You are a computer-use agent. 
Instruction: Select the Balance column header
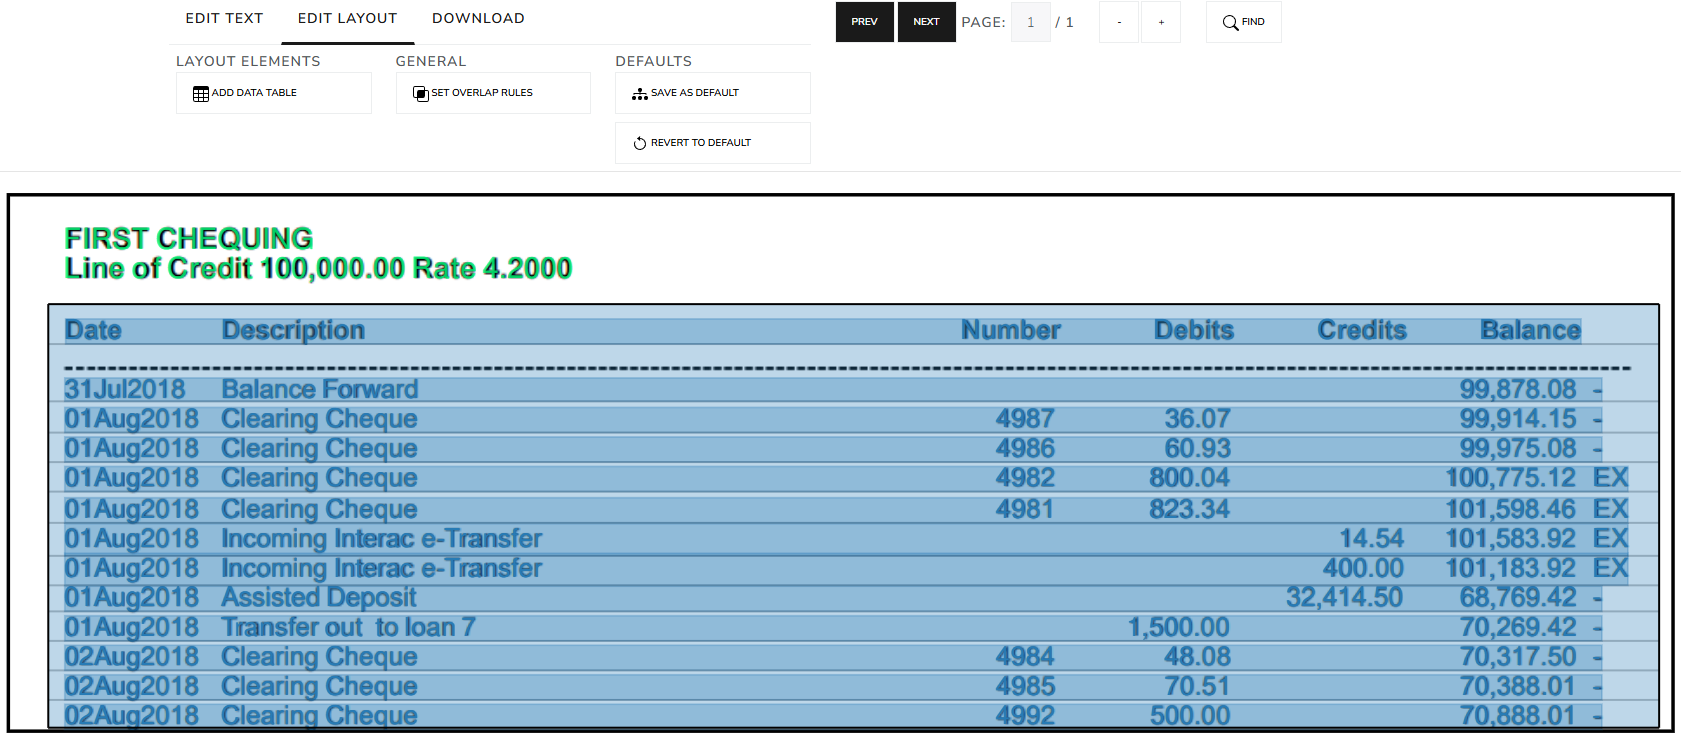pyautogui.click(x=1531, y=331)
